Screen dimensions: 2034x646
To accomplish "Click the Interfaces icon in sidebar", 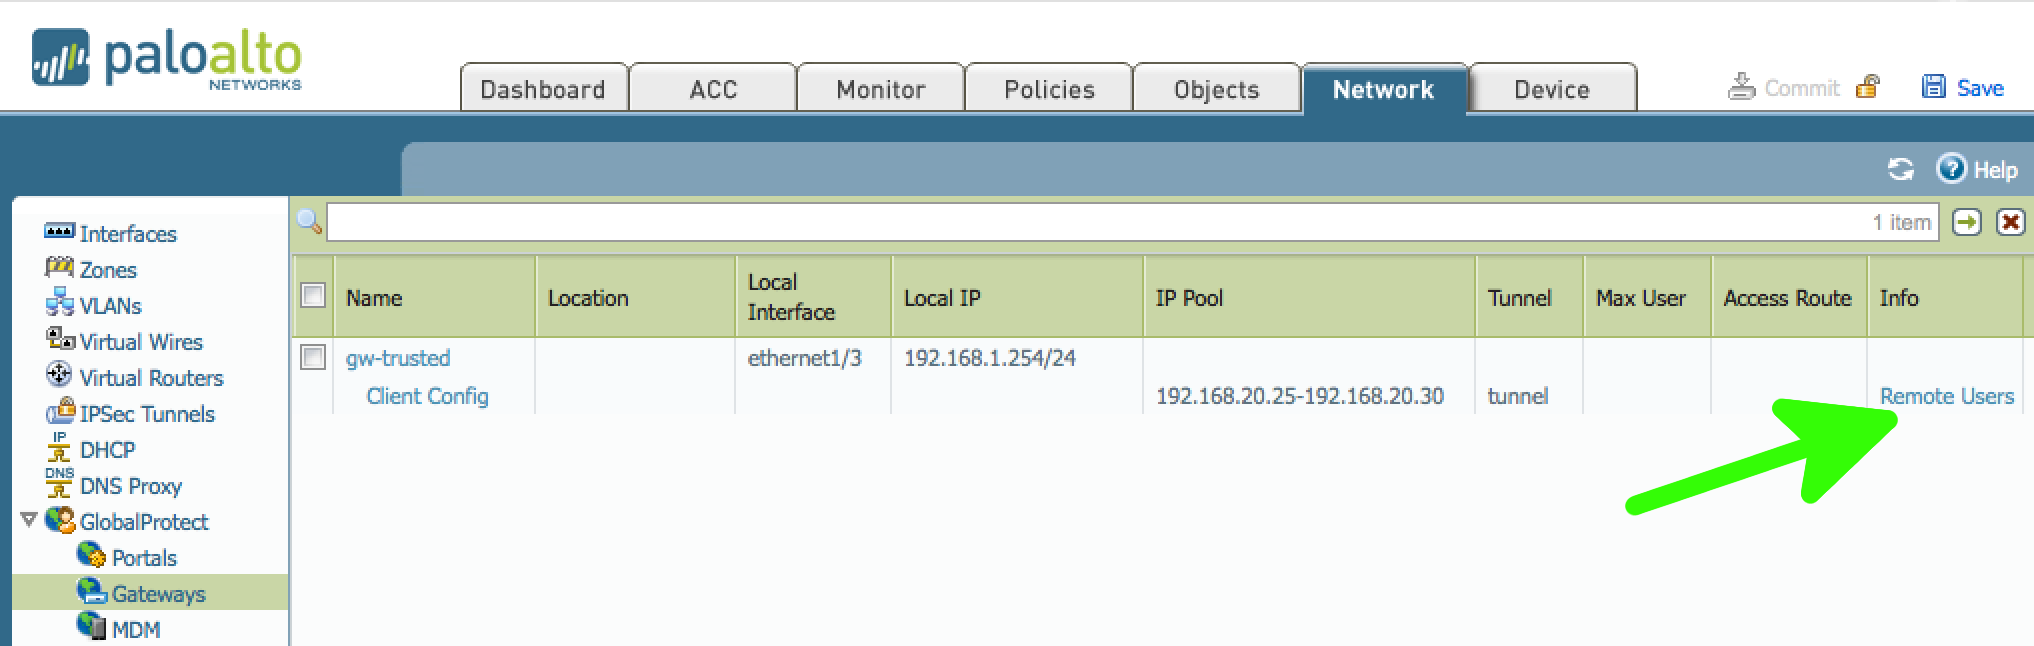I will 59,232.
